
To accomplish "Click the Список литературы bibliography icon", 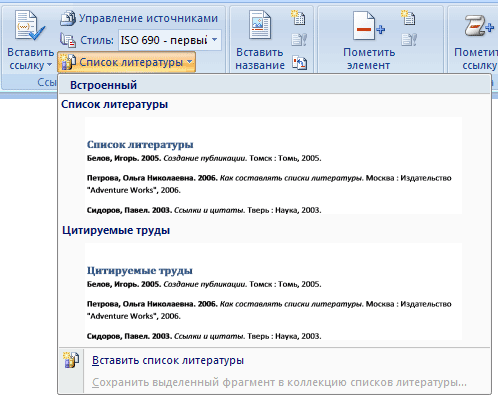I will [68, 62].
